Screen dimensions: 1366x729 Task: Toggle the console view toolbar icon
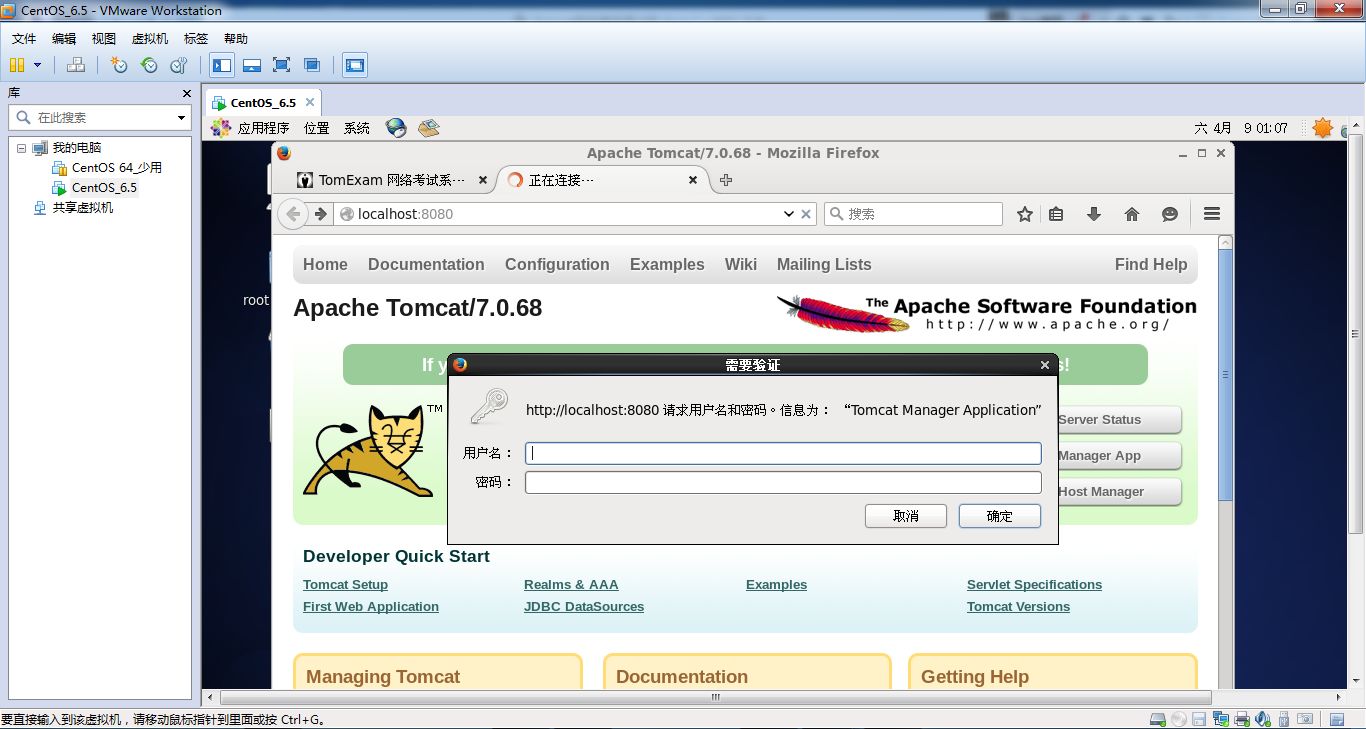coord(355,65)
